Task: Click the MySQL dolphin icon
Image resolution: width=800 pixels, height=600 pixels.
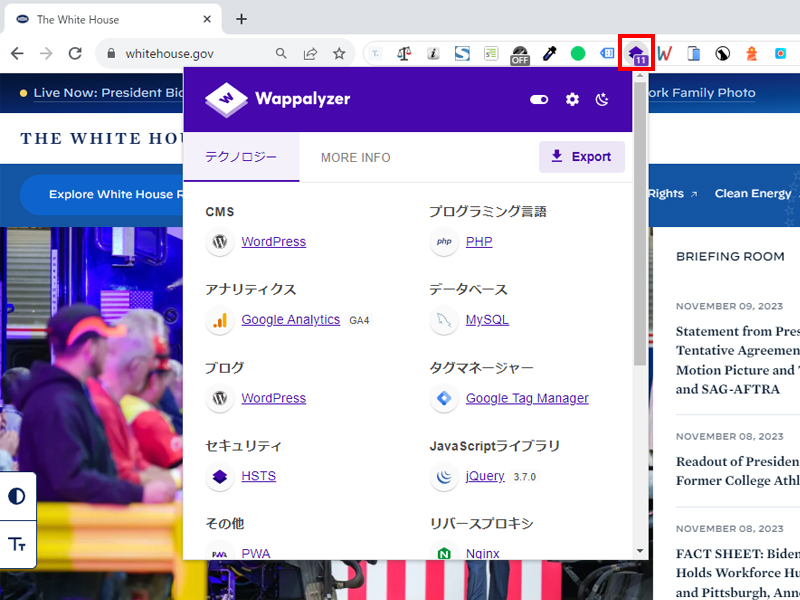Action: tap(444, 320)
